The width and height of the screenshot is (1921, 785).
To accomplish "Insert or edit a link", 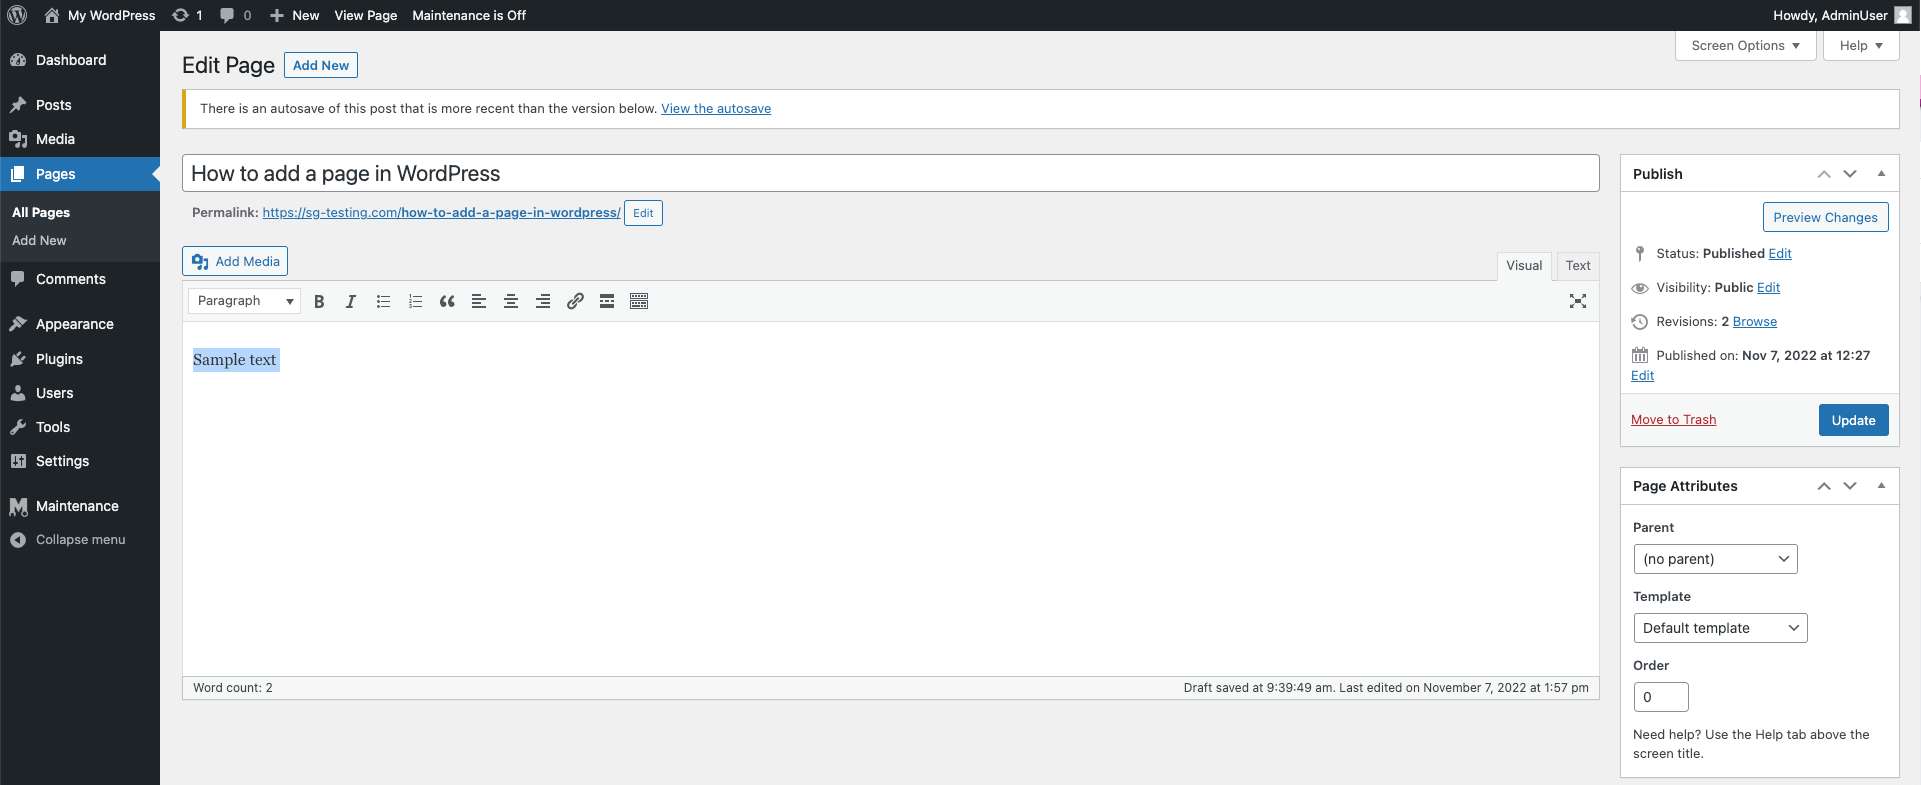I will point(575,301).
